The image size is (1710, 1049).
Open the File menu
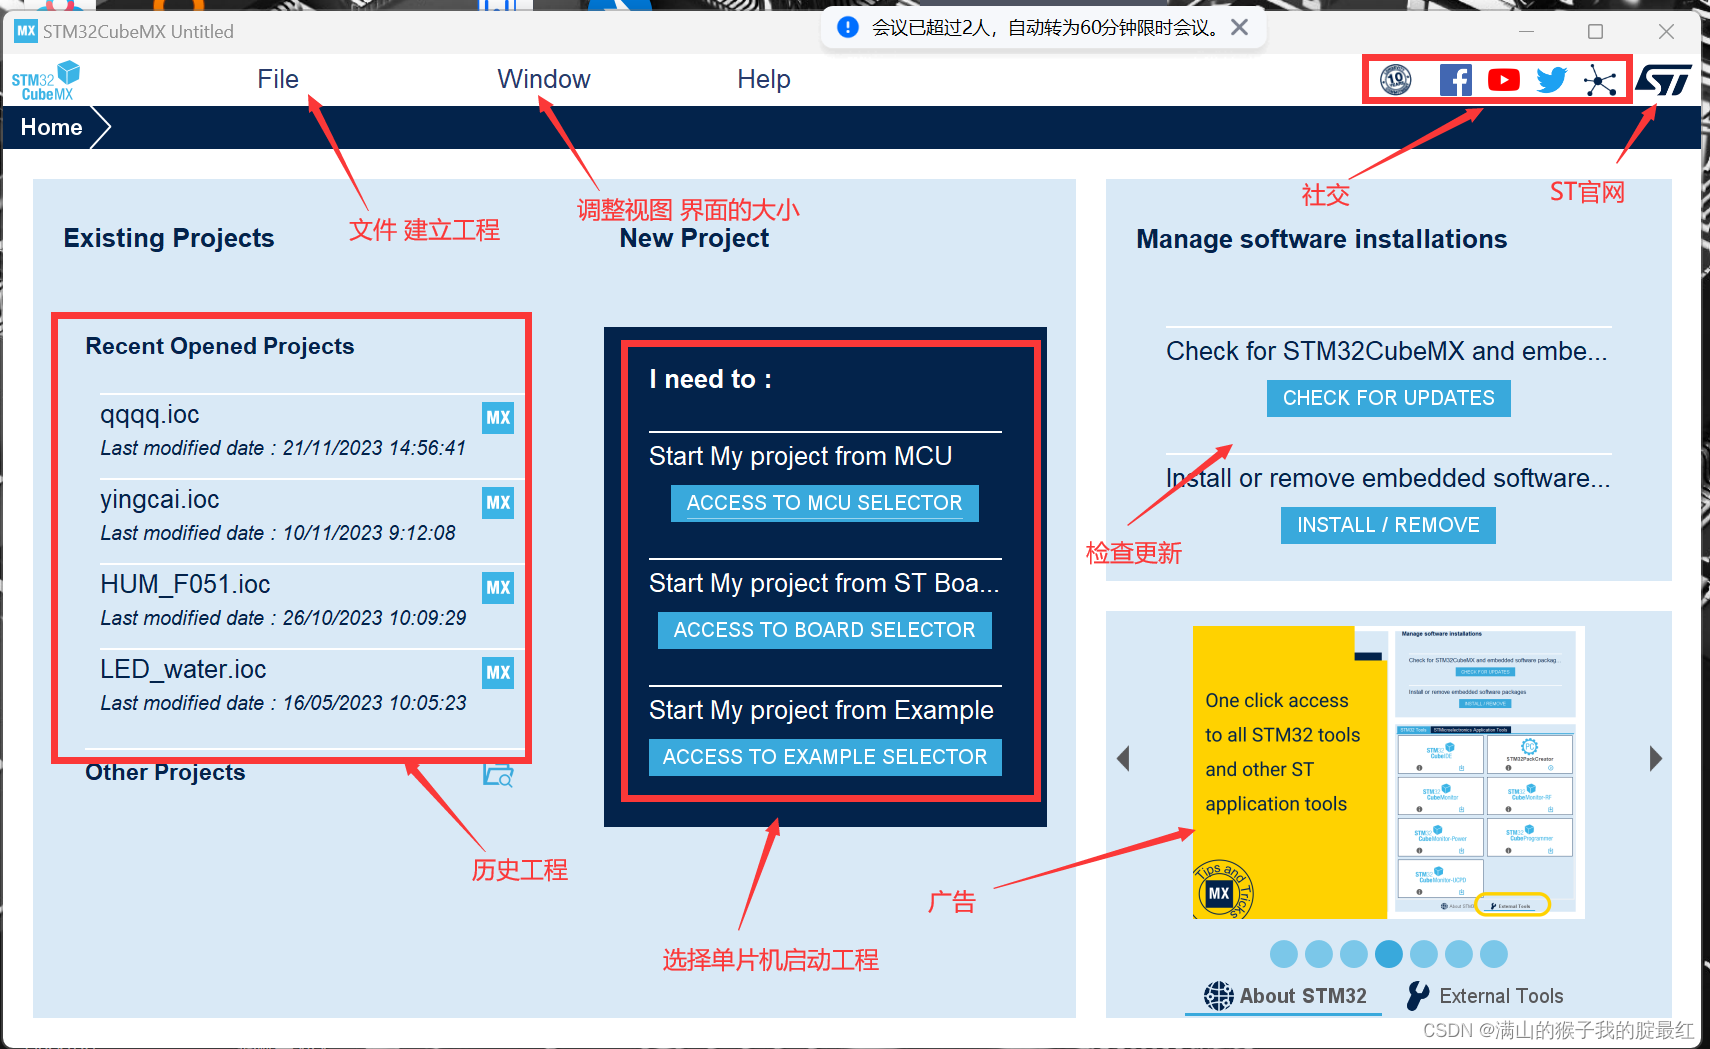click(277, 79)
